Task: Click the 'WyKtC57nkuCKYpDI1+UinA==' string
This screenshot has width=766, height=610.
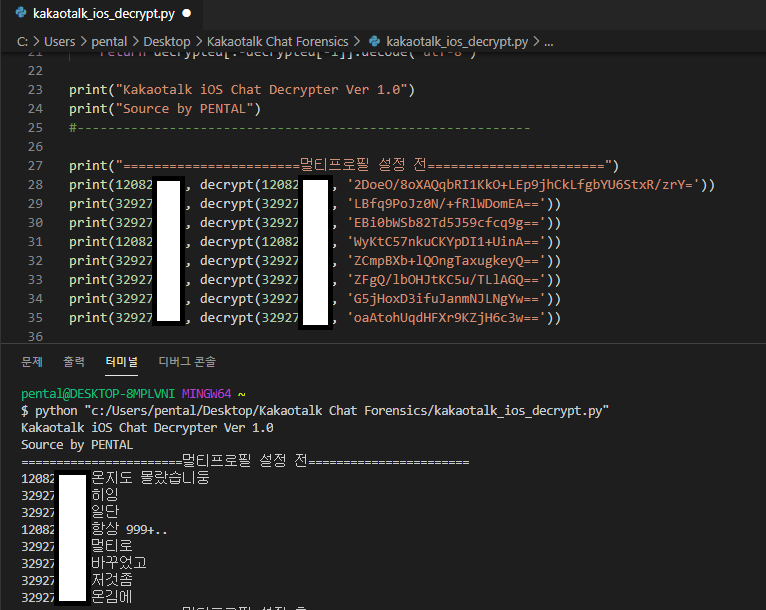Action: click(x=446, y=242)
